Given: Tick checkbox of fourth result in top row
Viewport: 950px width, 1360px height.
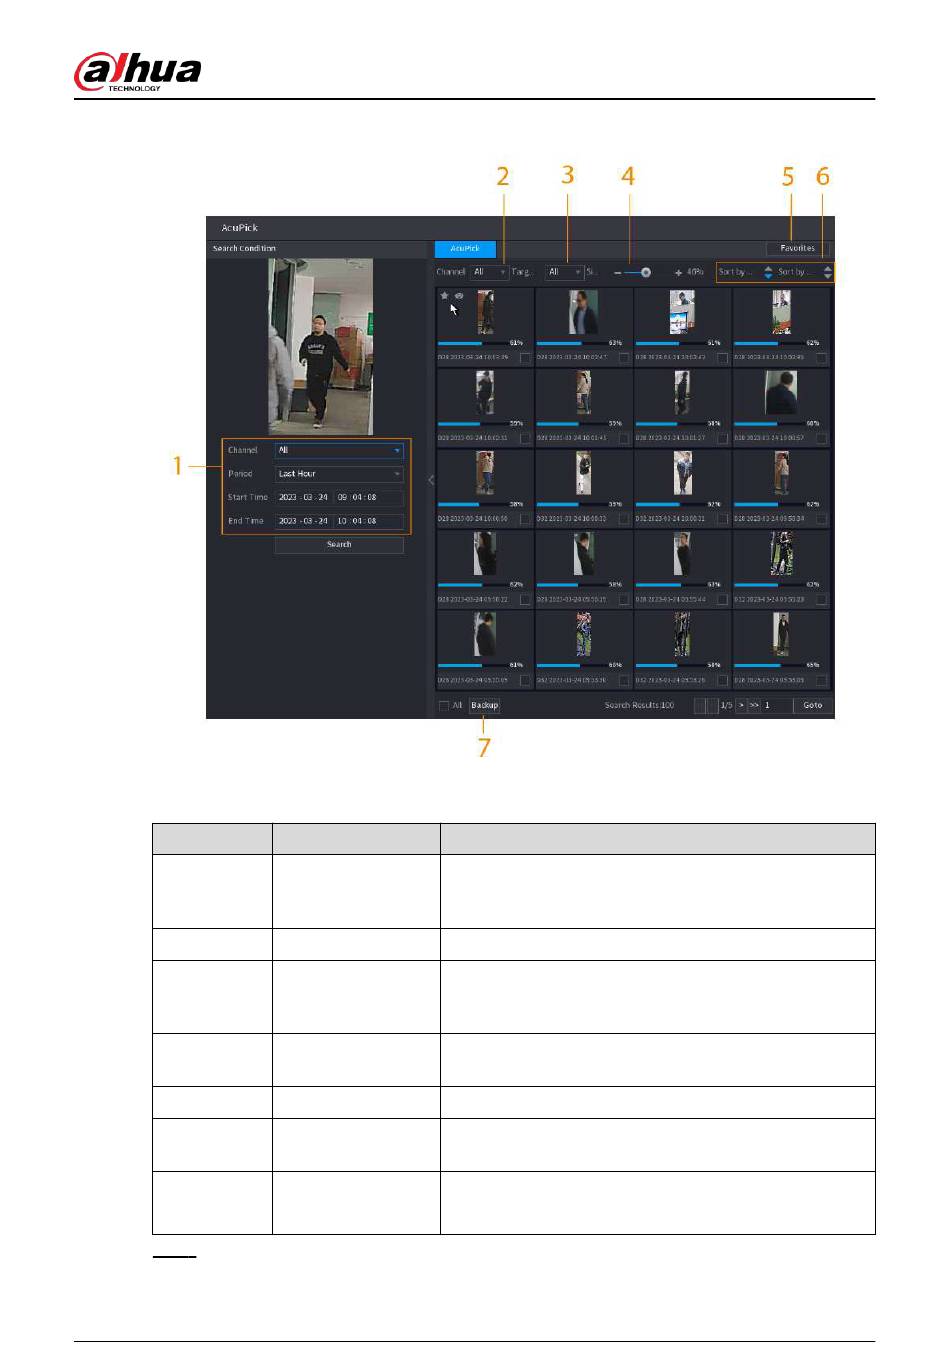Looking at the screenshot, I should coord(821,357).
